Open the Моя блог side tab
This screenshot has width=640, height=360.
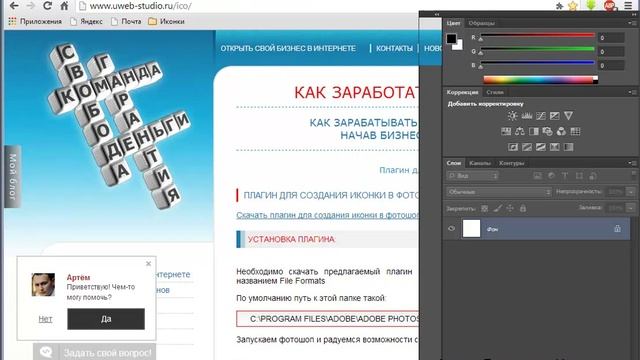(x=13, y=176)
